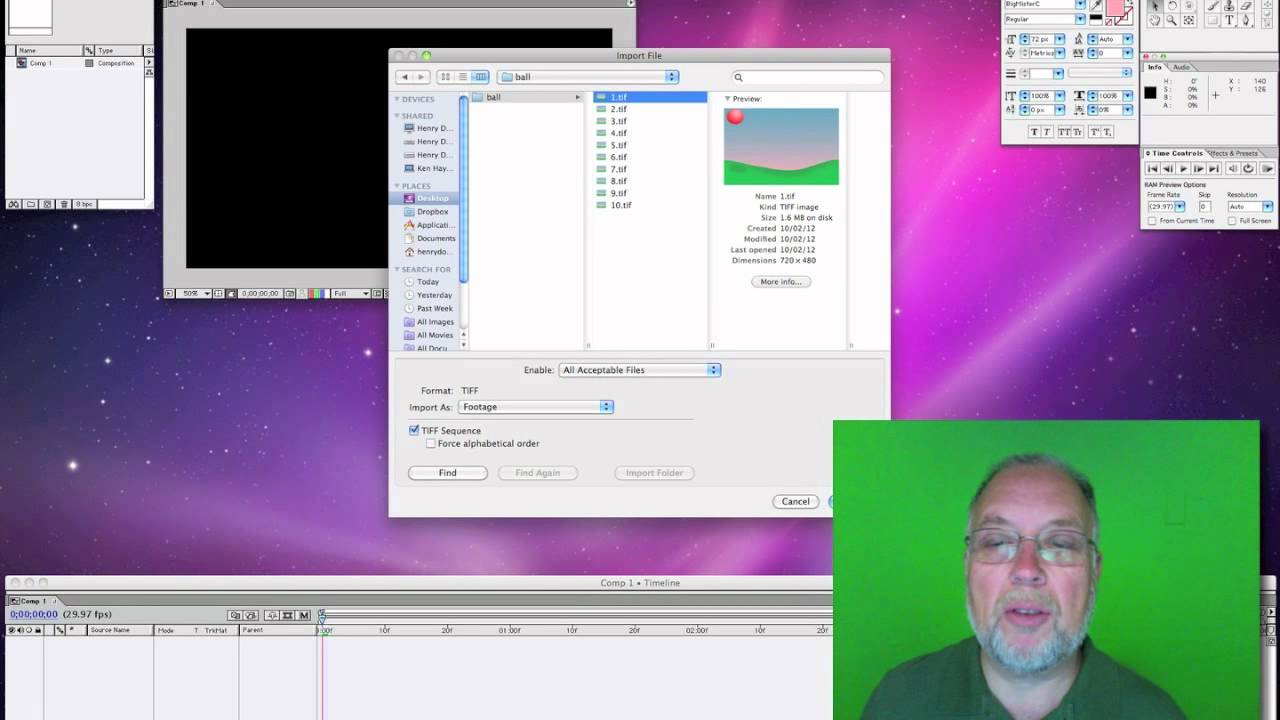This screenshot has height=720, width=1280.
Task: Open the ball folder path dropdown
Action: coord(589,77)
